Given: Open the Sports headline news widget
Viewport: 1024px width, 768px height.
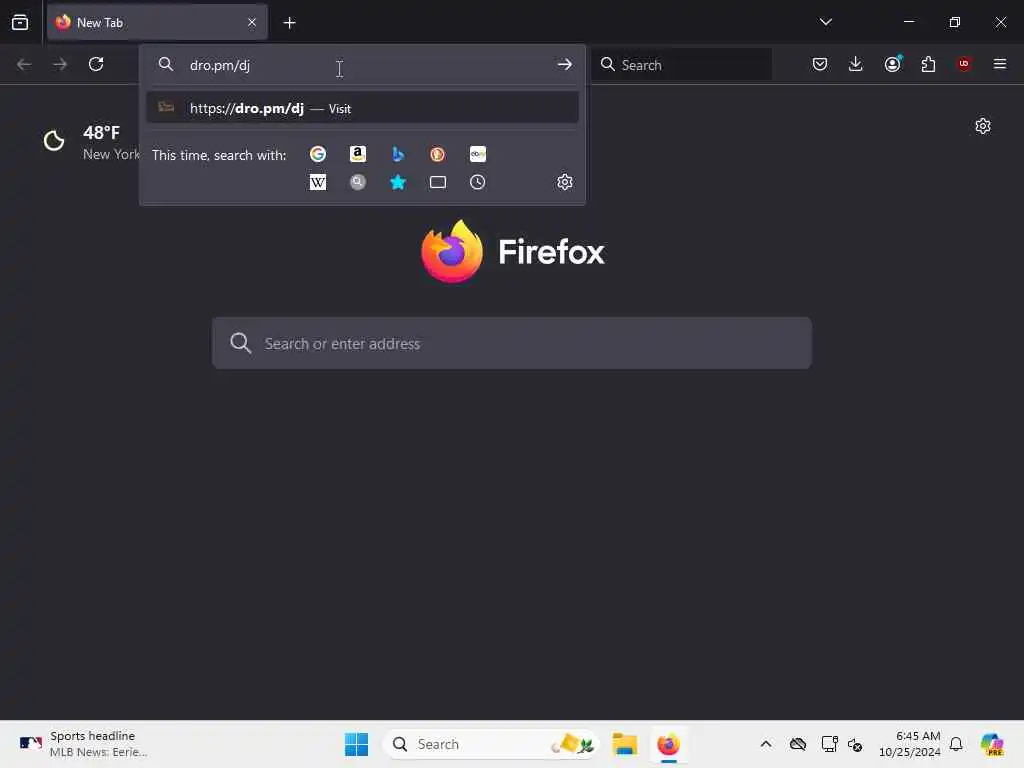Looking at the screenshot, I should tap(84, 744).
